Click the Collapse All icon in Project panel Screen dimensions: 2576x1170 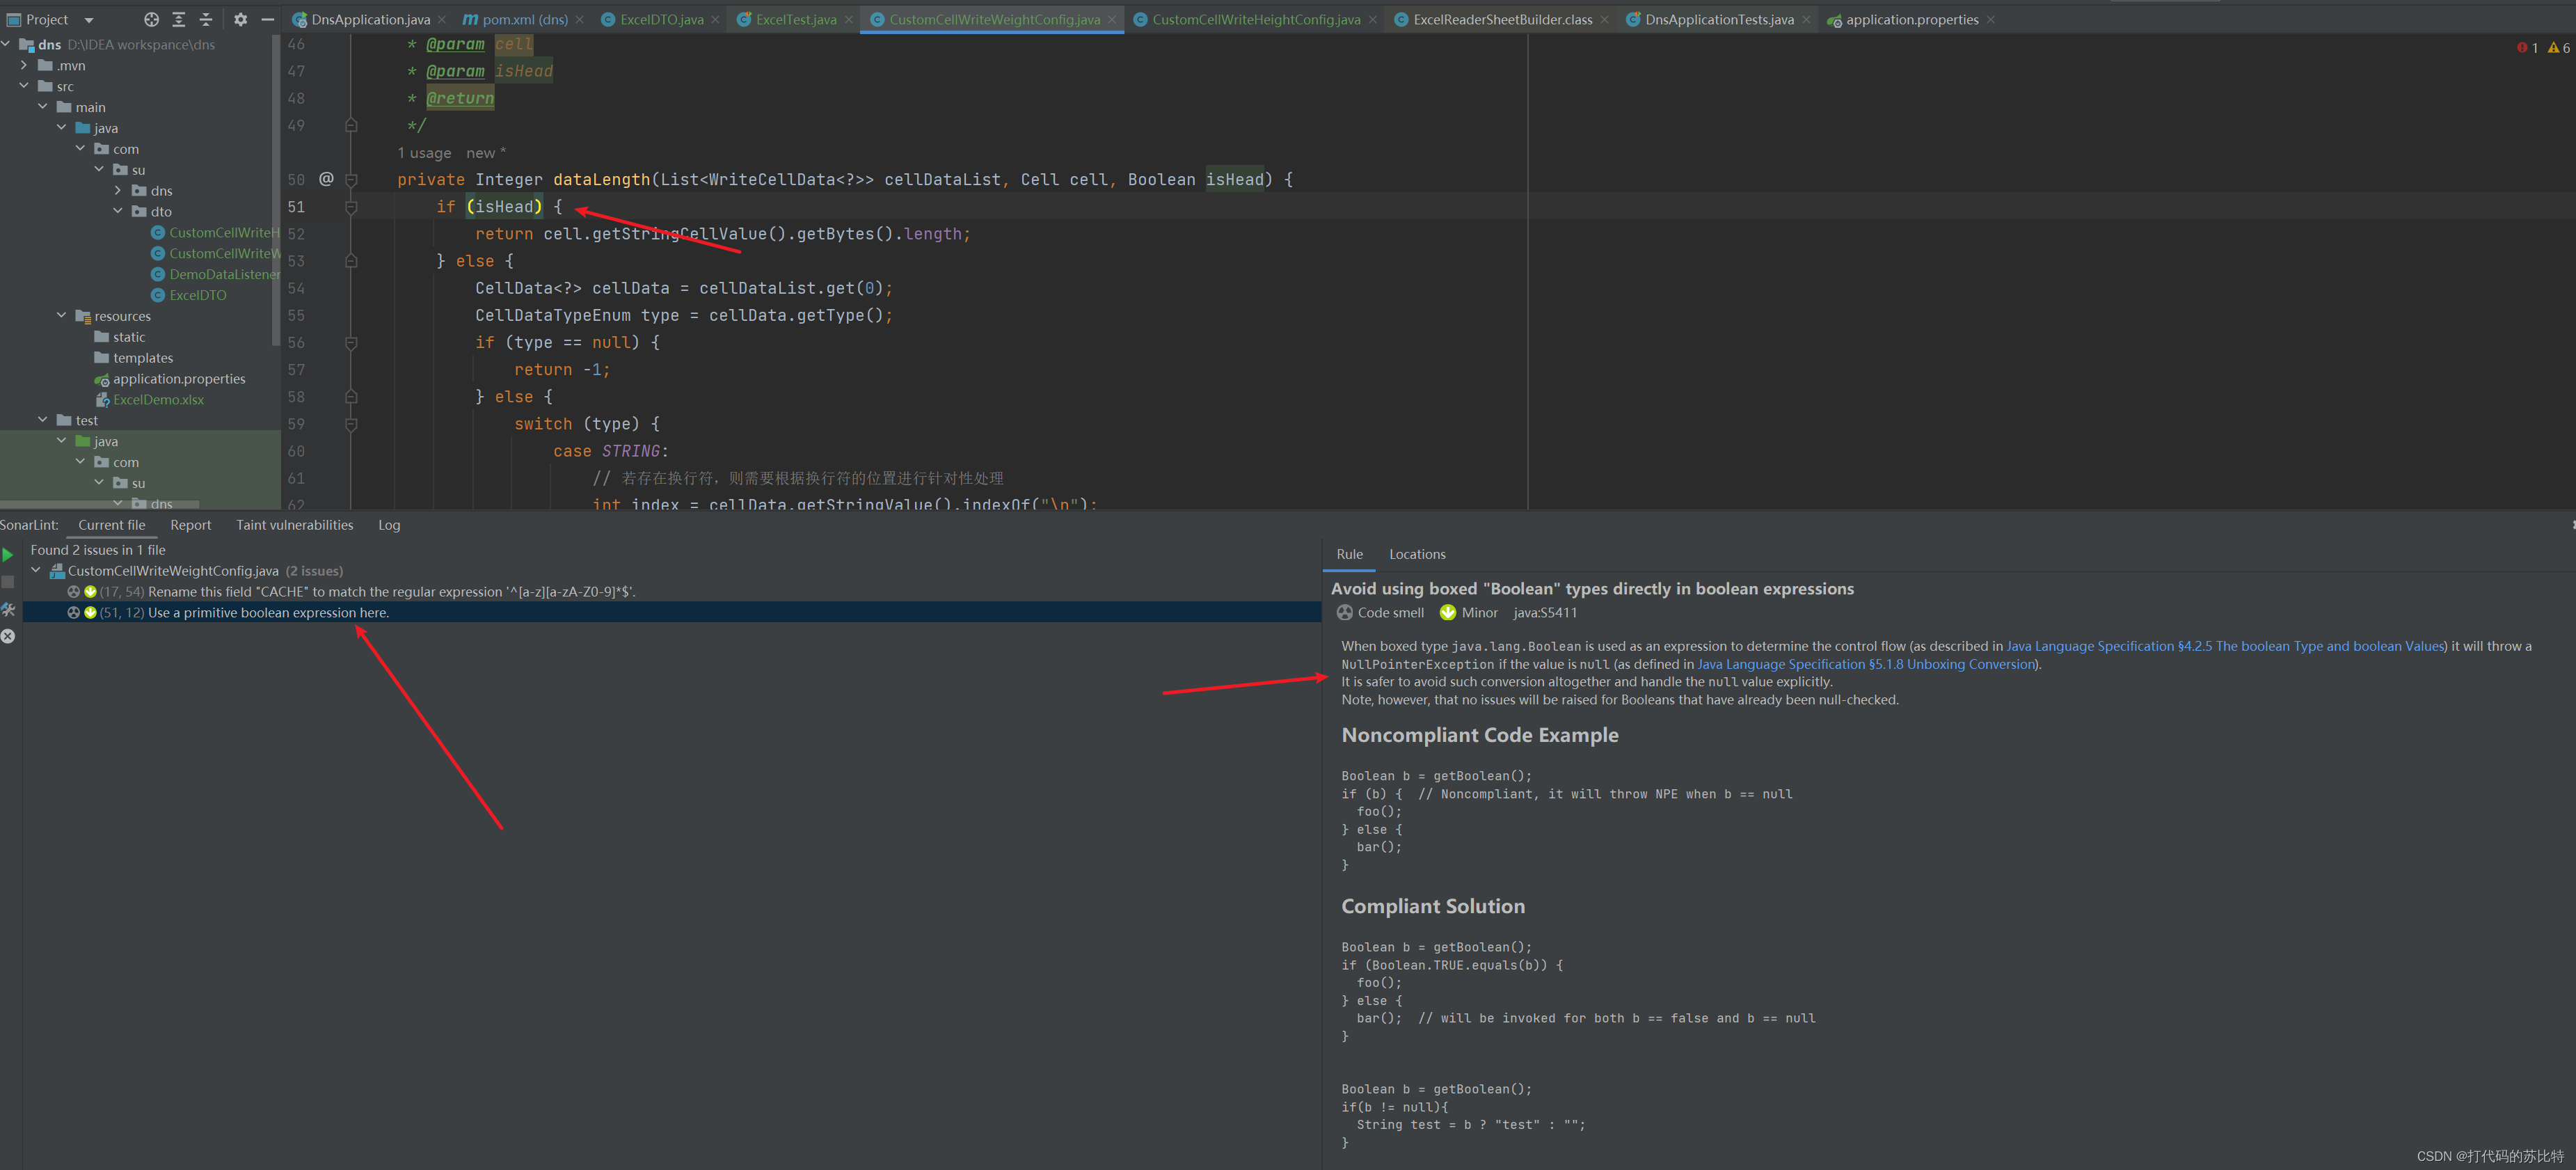click(206, 19)
